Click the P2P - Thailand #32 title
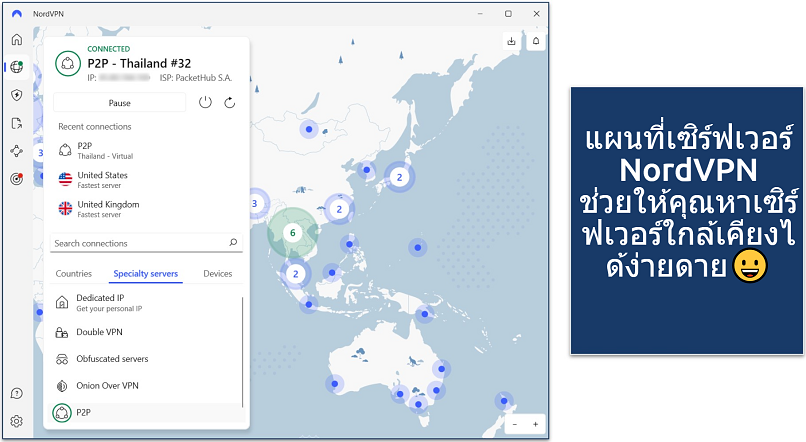The width and height of the screenshot is (806, 442). [x=139, y=63]
